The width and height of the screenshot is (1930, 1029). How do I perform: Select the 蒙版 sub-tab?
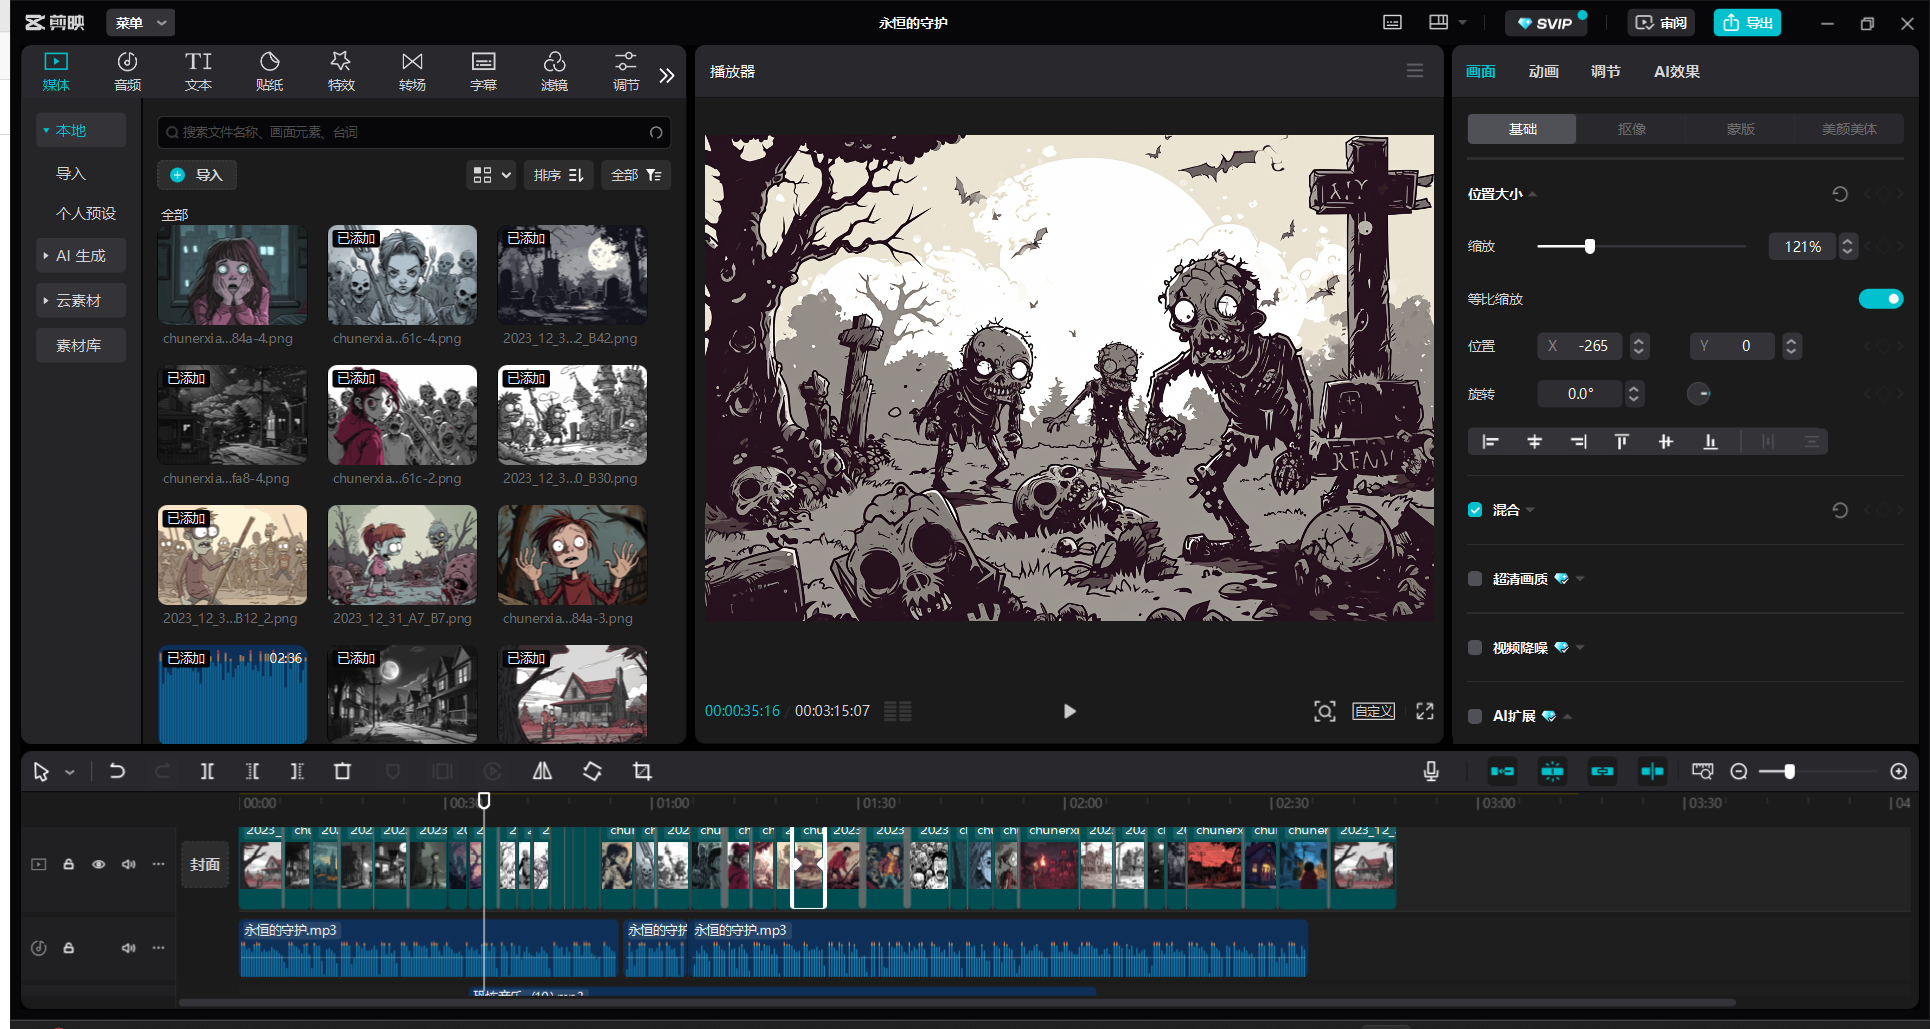(1740, 129)
